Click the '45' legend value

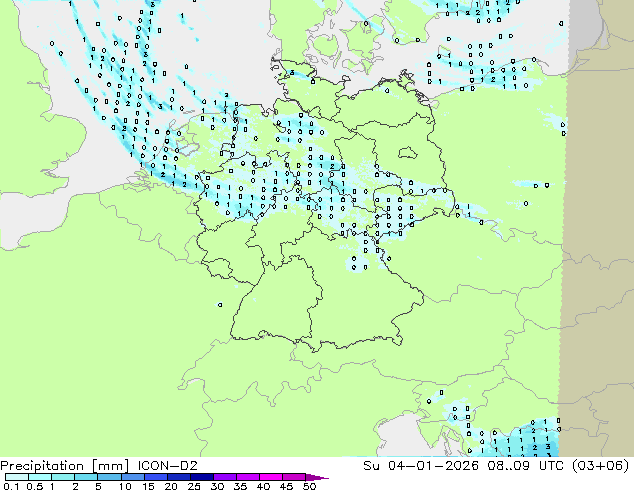point(286,486)
